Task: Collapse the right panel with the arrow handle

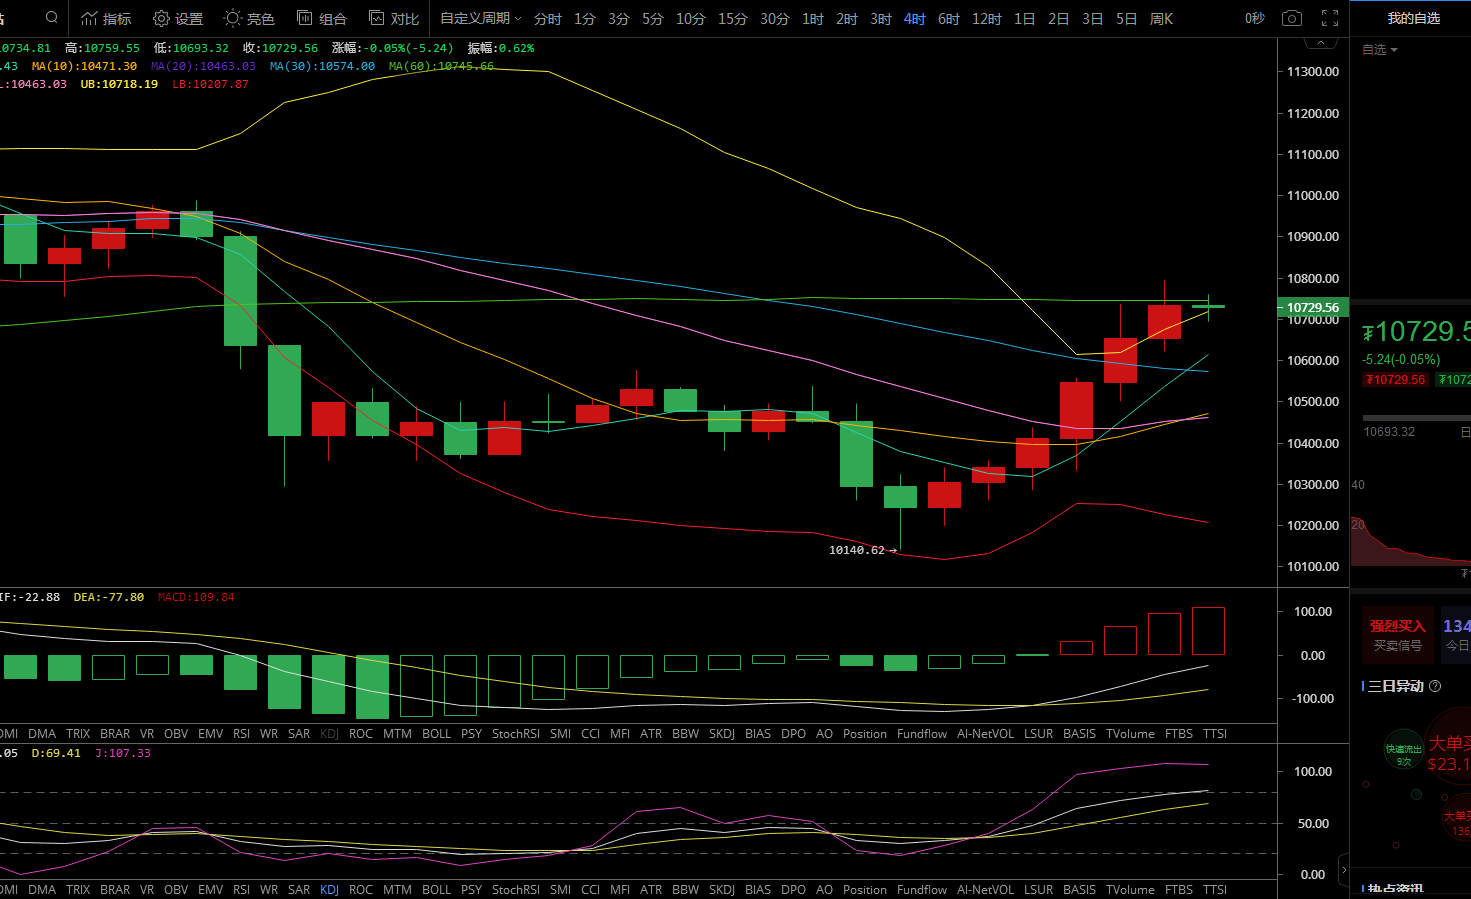Action: click(1343, 869)
